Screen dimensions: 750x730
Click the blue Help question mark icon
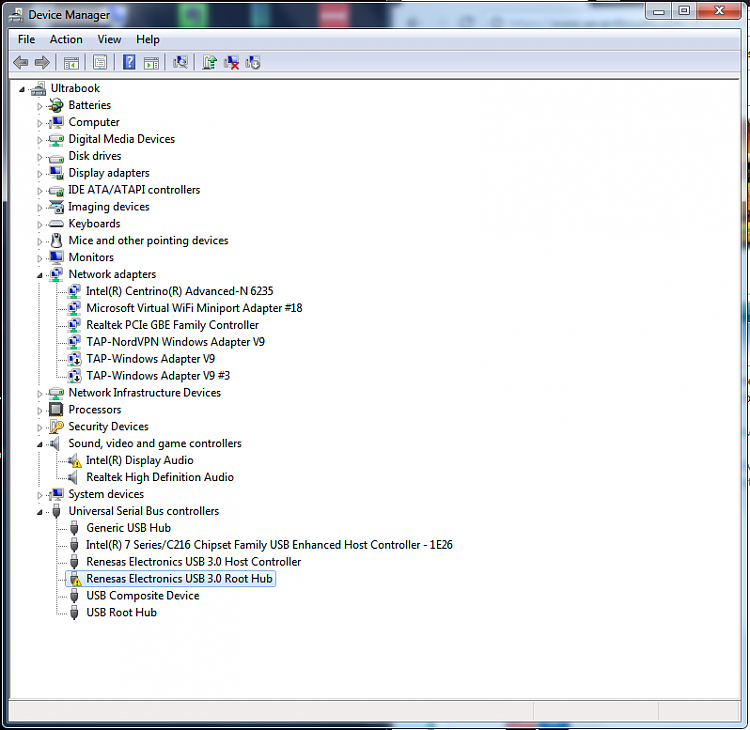[x=129, y=62]
